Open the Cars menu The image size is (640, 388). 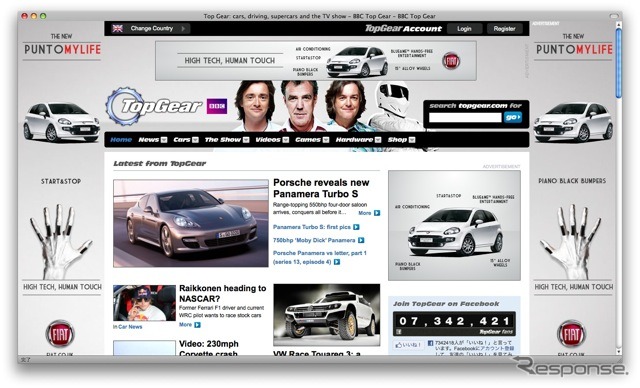click(x=182, y=140)
